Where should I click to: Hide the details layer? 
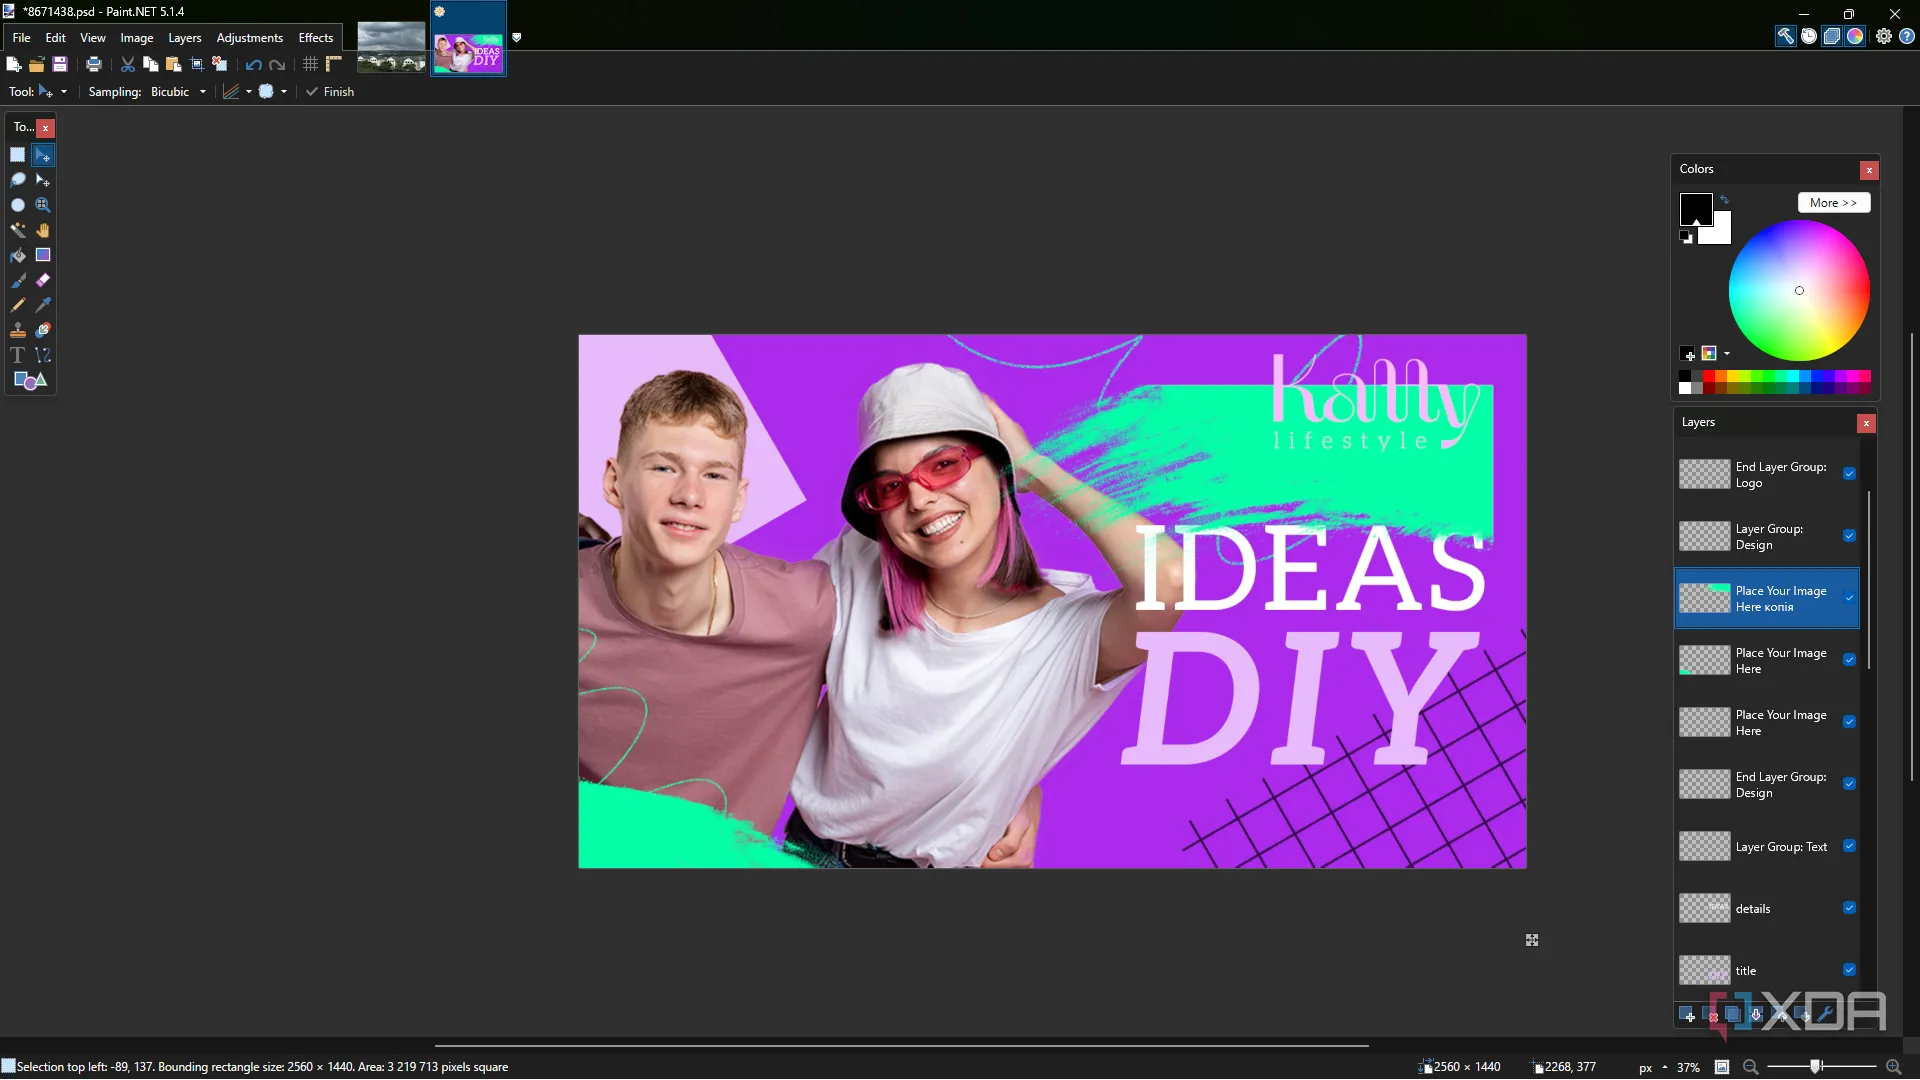coord(1849,908)
